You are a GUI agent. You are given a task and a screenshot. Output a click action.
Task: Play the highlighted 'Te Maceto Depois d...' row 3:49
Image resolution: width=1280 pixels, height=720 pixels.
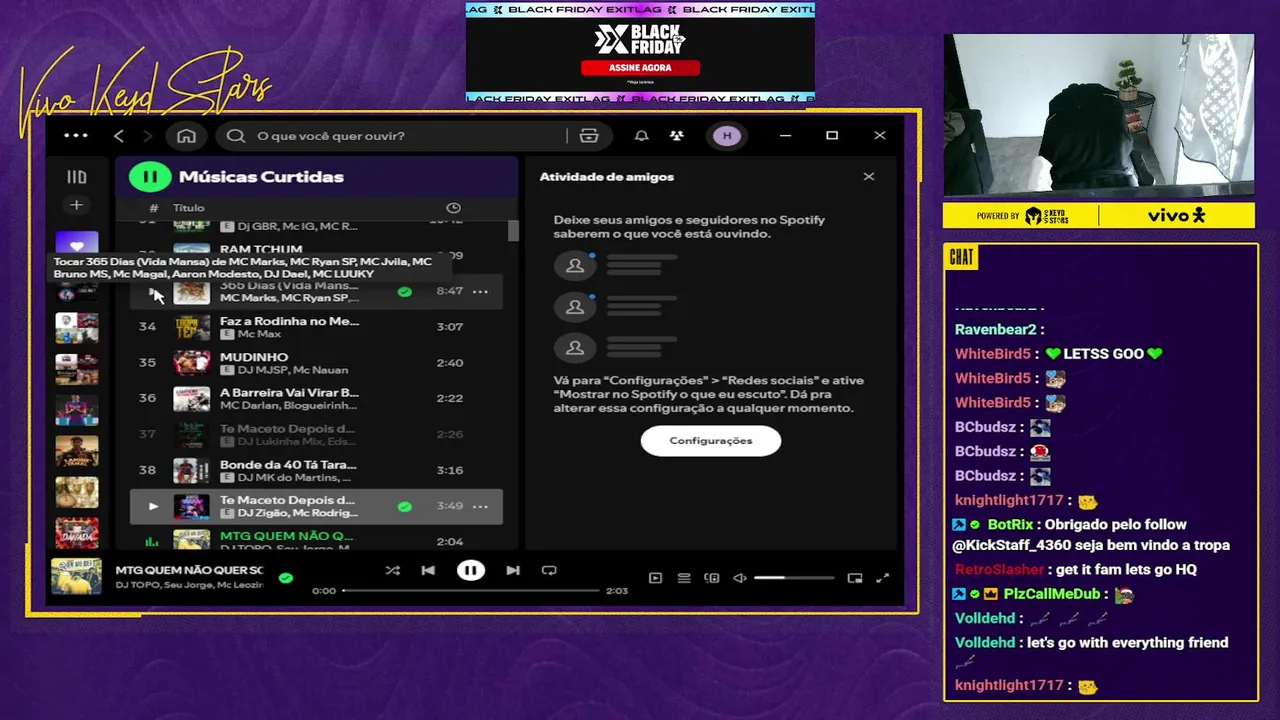(x=153, y=506)
